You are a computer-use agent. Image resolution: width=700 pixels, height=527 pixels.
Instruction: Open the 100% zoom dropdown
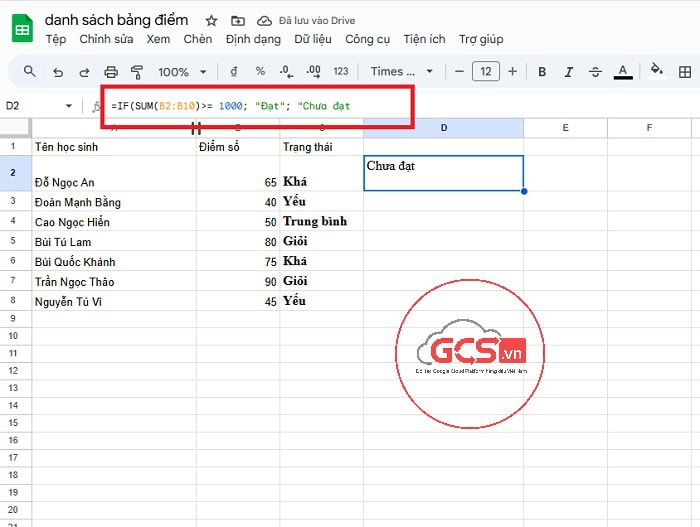coord(181,72)
